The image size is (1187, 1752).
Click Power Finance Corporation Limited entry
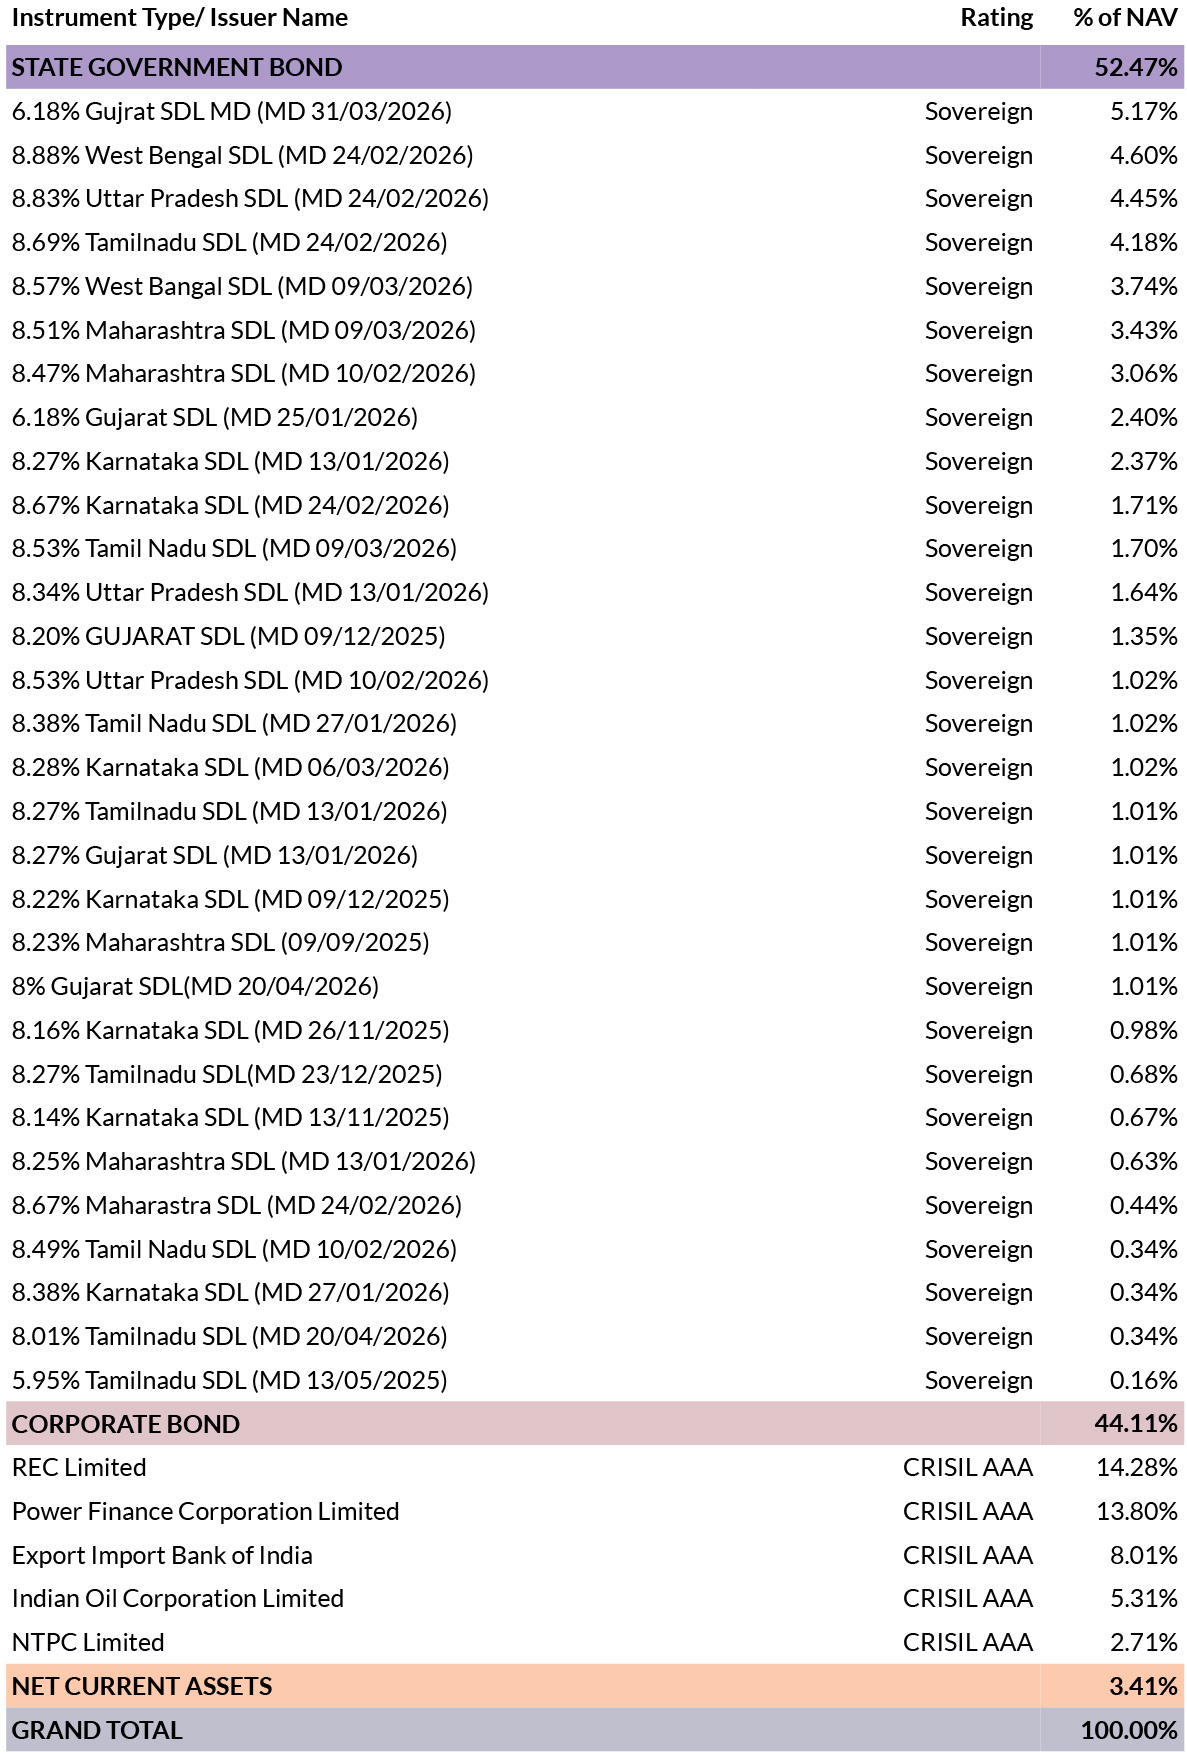pos(206,1511)
